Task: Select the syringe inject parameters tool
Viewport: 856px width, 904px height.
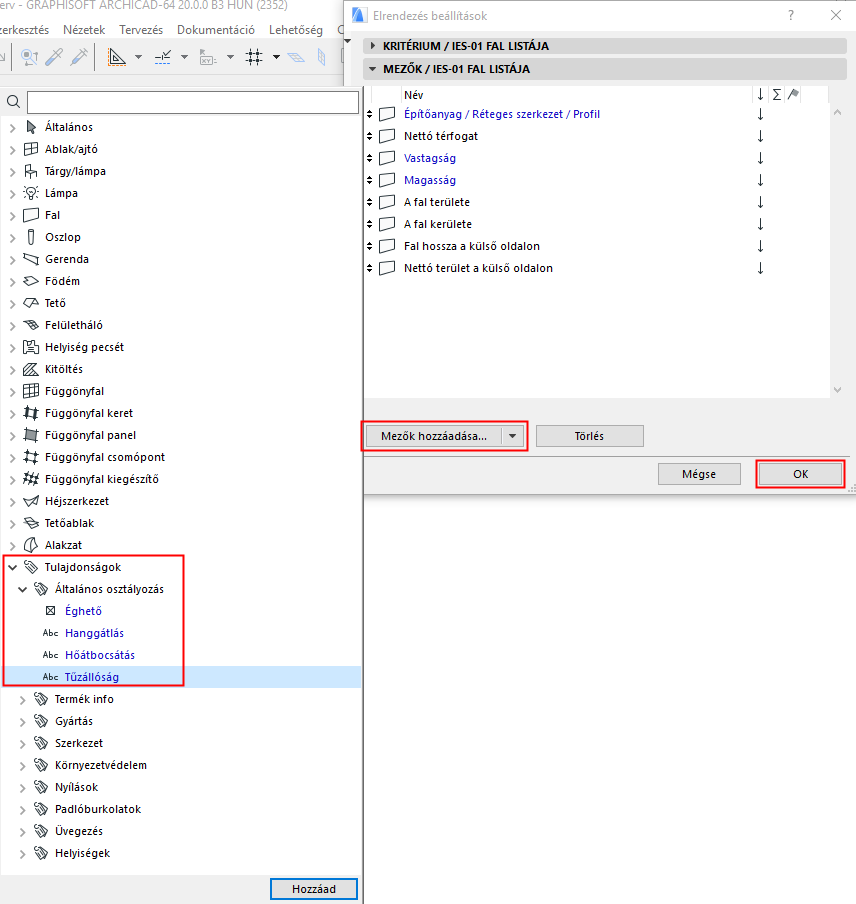Action: [79, 56]
